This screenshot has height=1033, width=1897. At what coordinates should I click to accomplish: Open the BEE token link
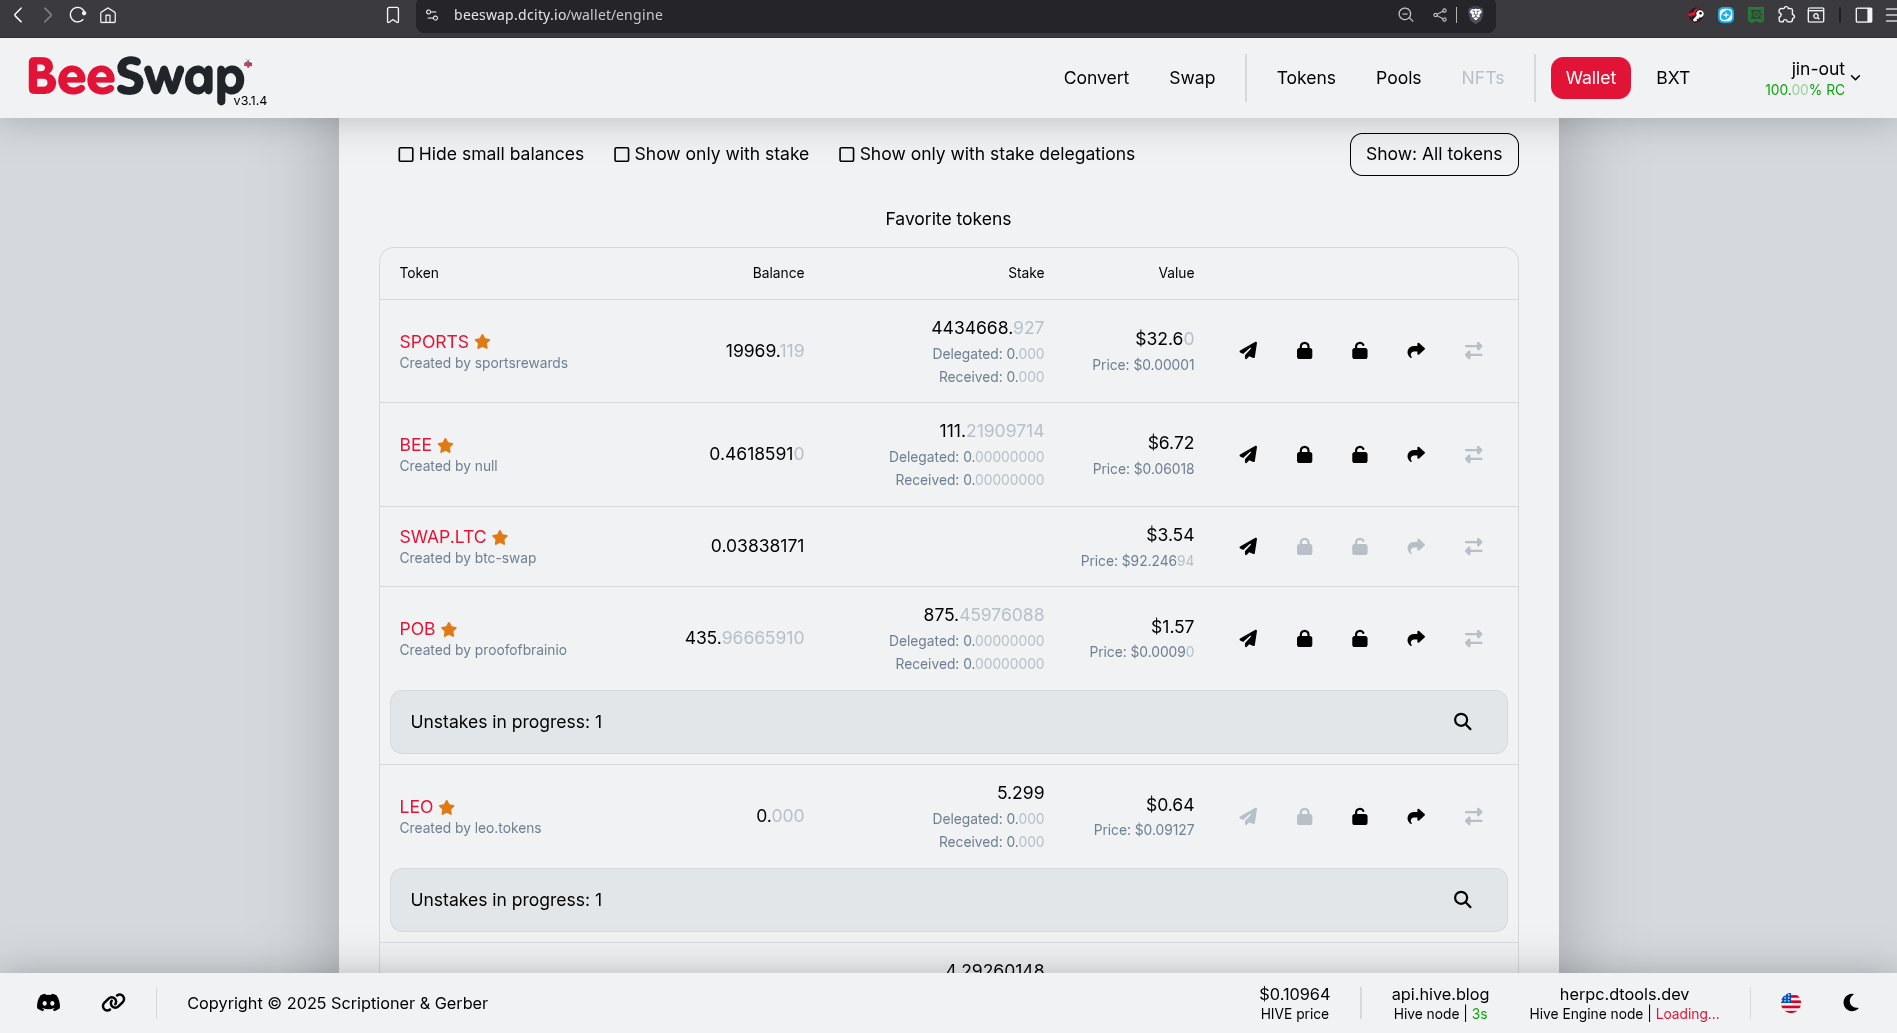click(x=415, y=445)
